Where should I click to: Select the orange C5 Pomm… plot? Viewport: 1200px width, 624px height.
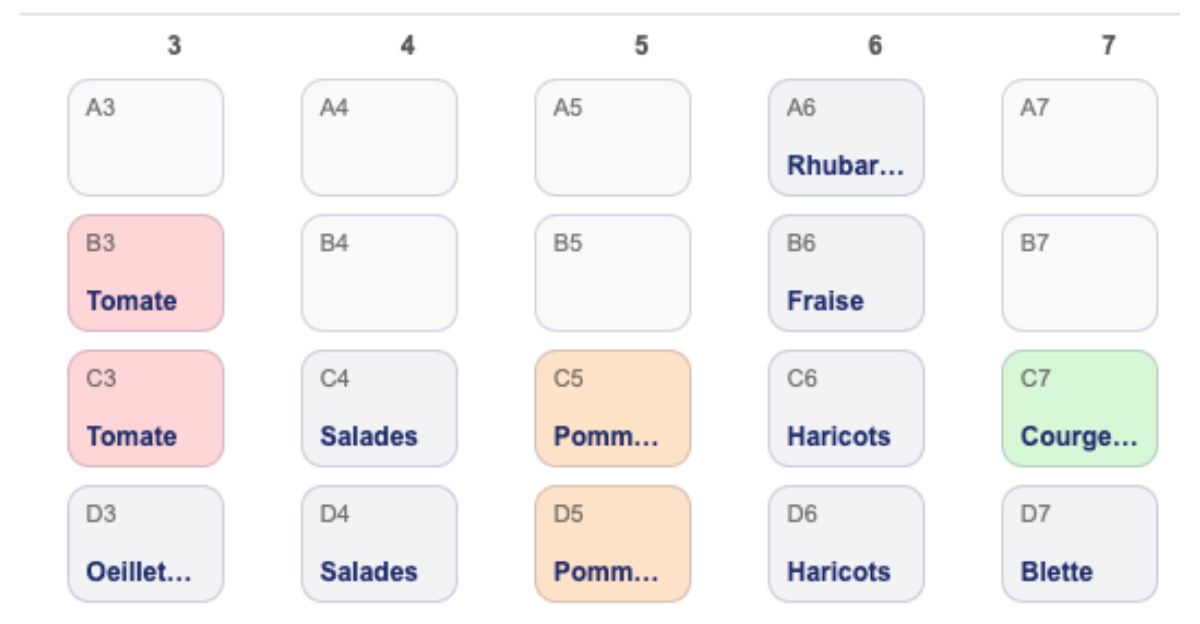tap(613, 408)
